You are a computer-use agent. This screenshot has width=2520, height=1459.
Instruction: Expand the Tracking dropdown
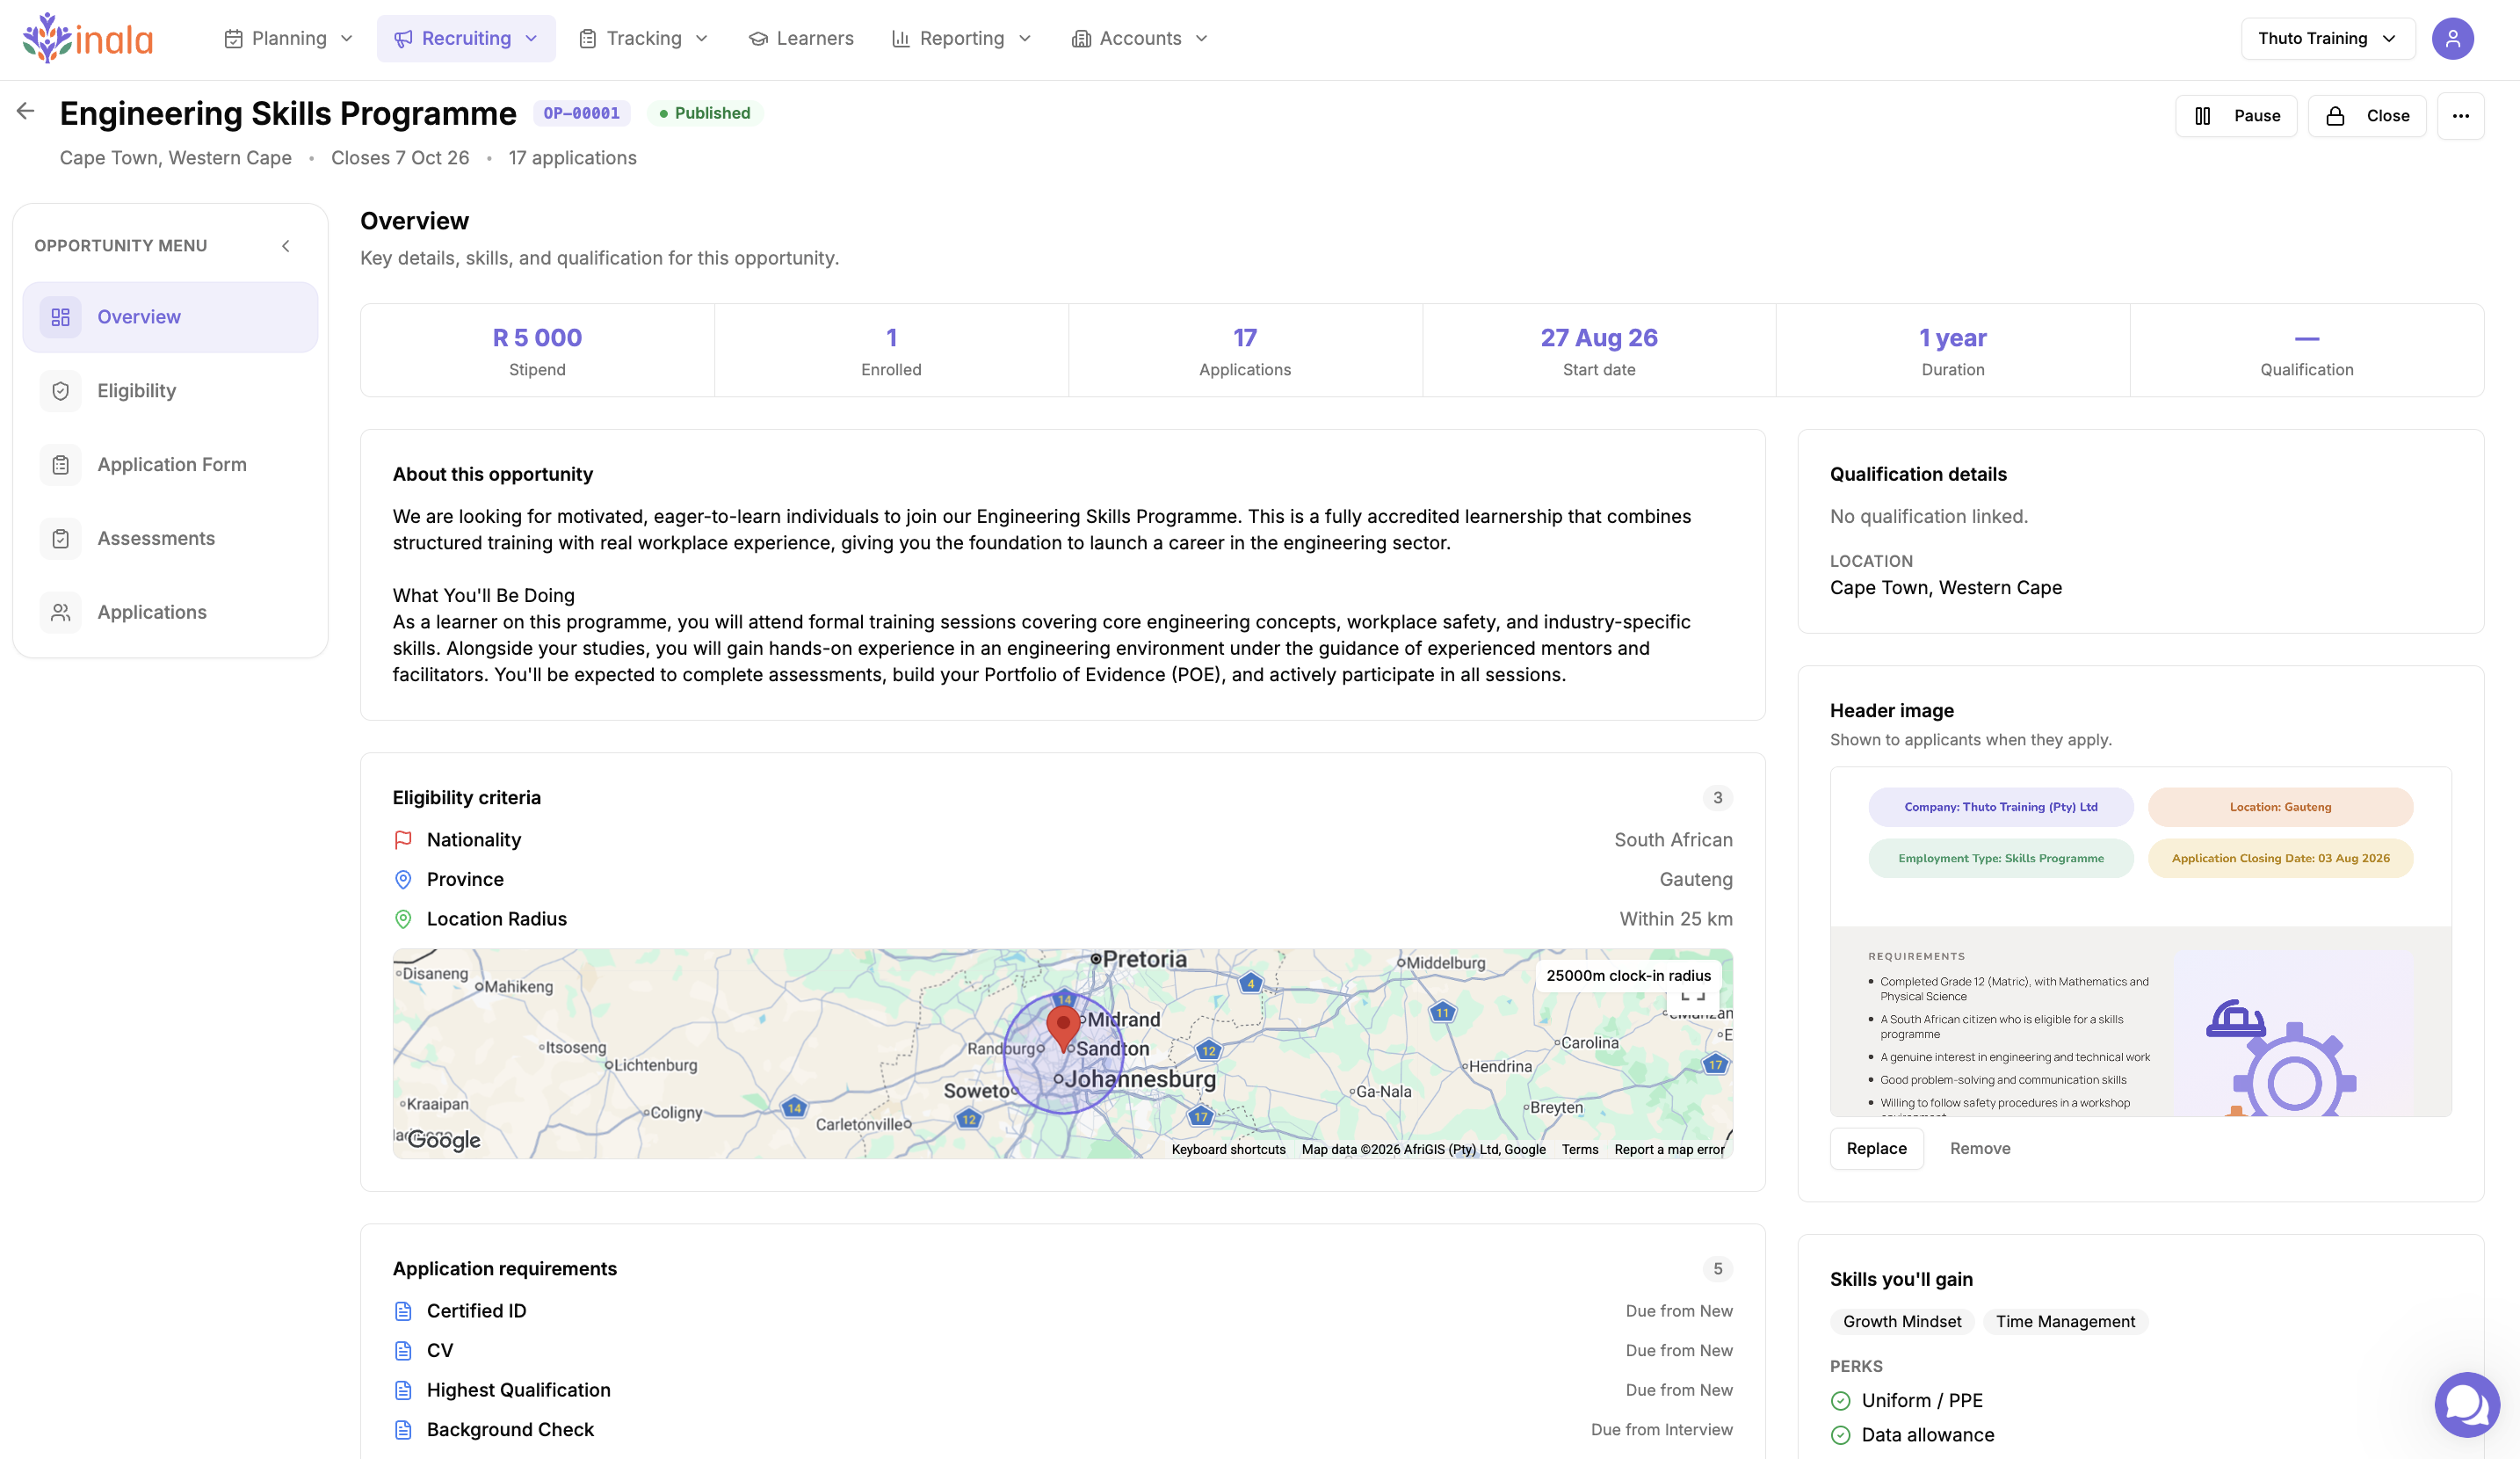point(644,38)
